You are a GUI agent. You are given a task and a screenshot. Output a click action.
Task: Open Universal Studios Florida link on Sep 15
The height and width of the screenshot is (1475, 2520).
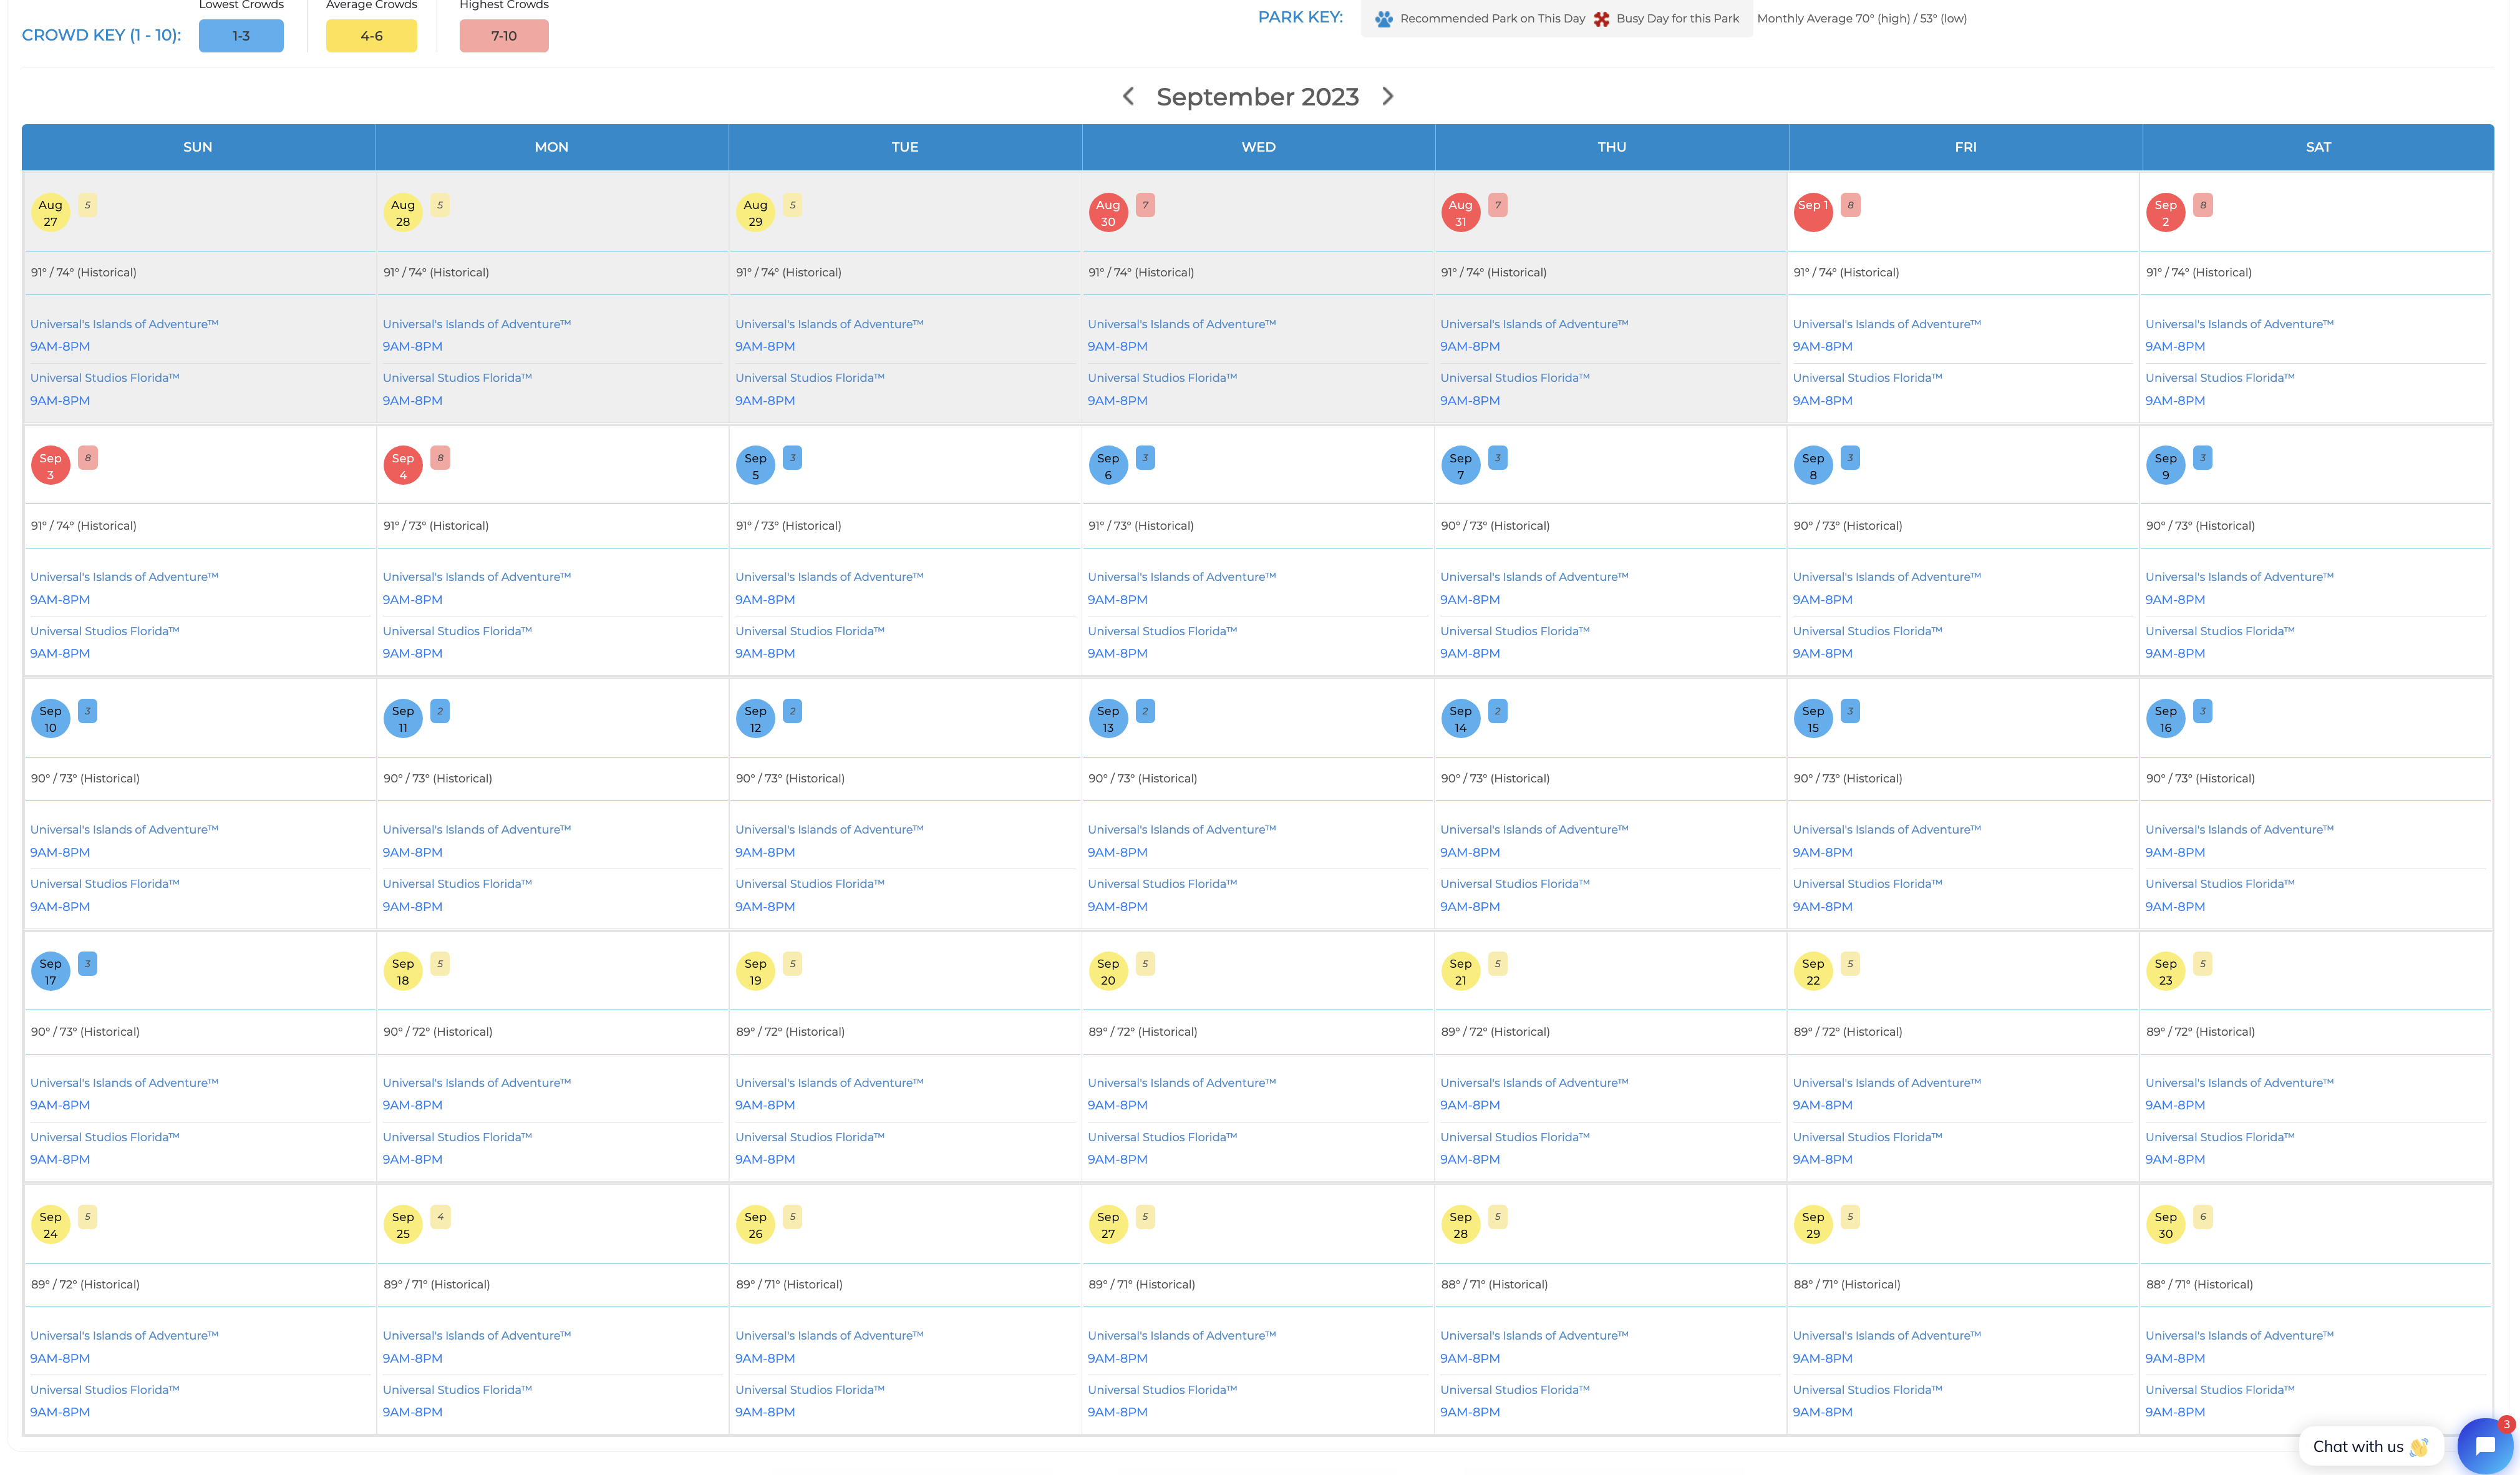tap(1867, 884)
